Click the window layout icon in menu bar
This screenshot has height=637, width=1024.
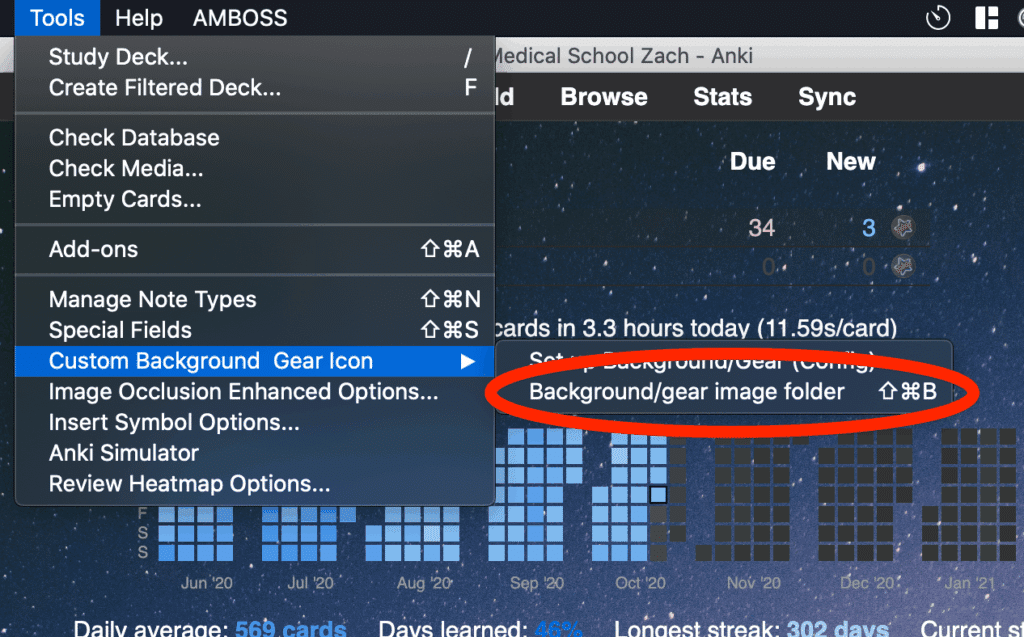click(x=987, y=18)
